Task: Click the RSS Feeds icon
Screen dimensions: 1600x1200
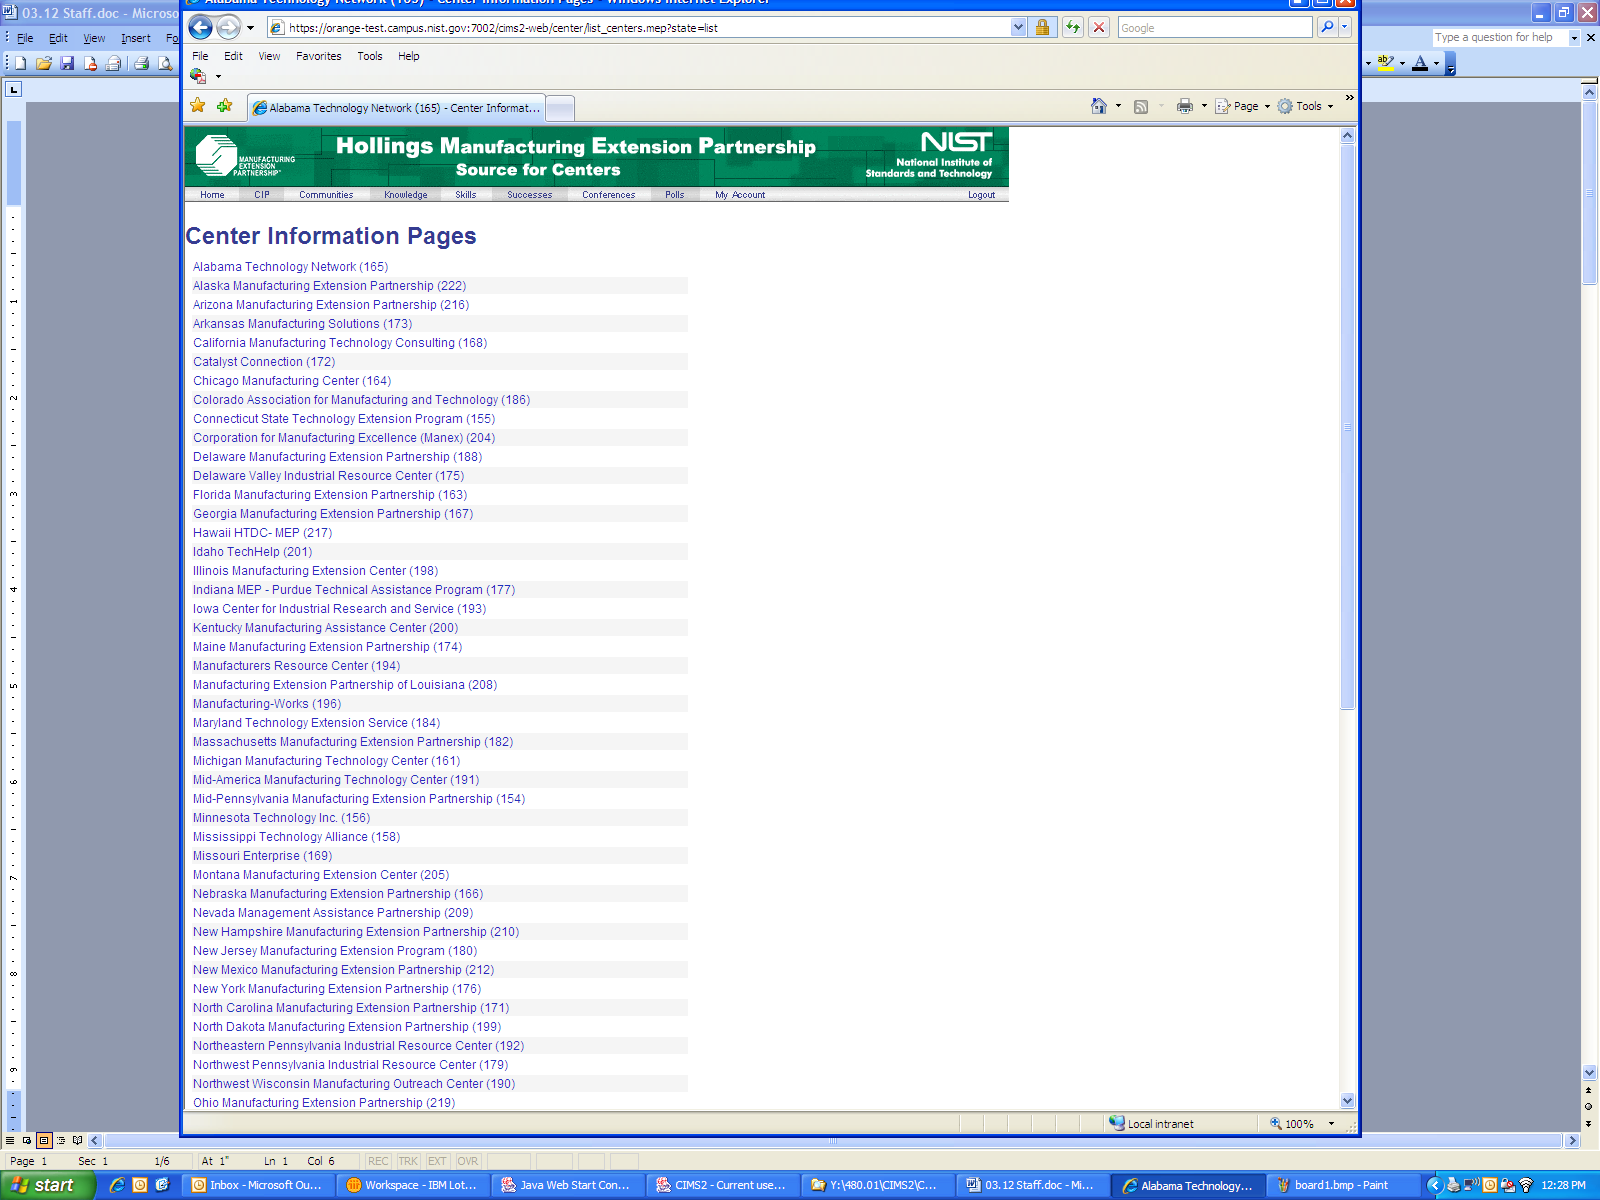Action: click(1141, 106)
